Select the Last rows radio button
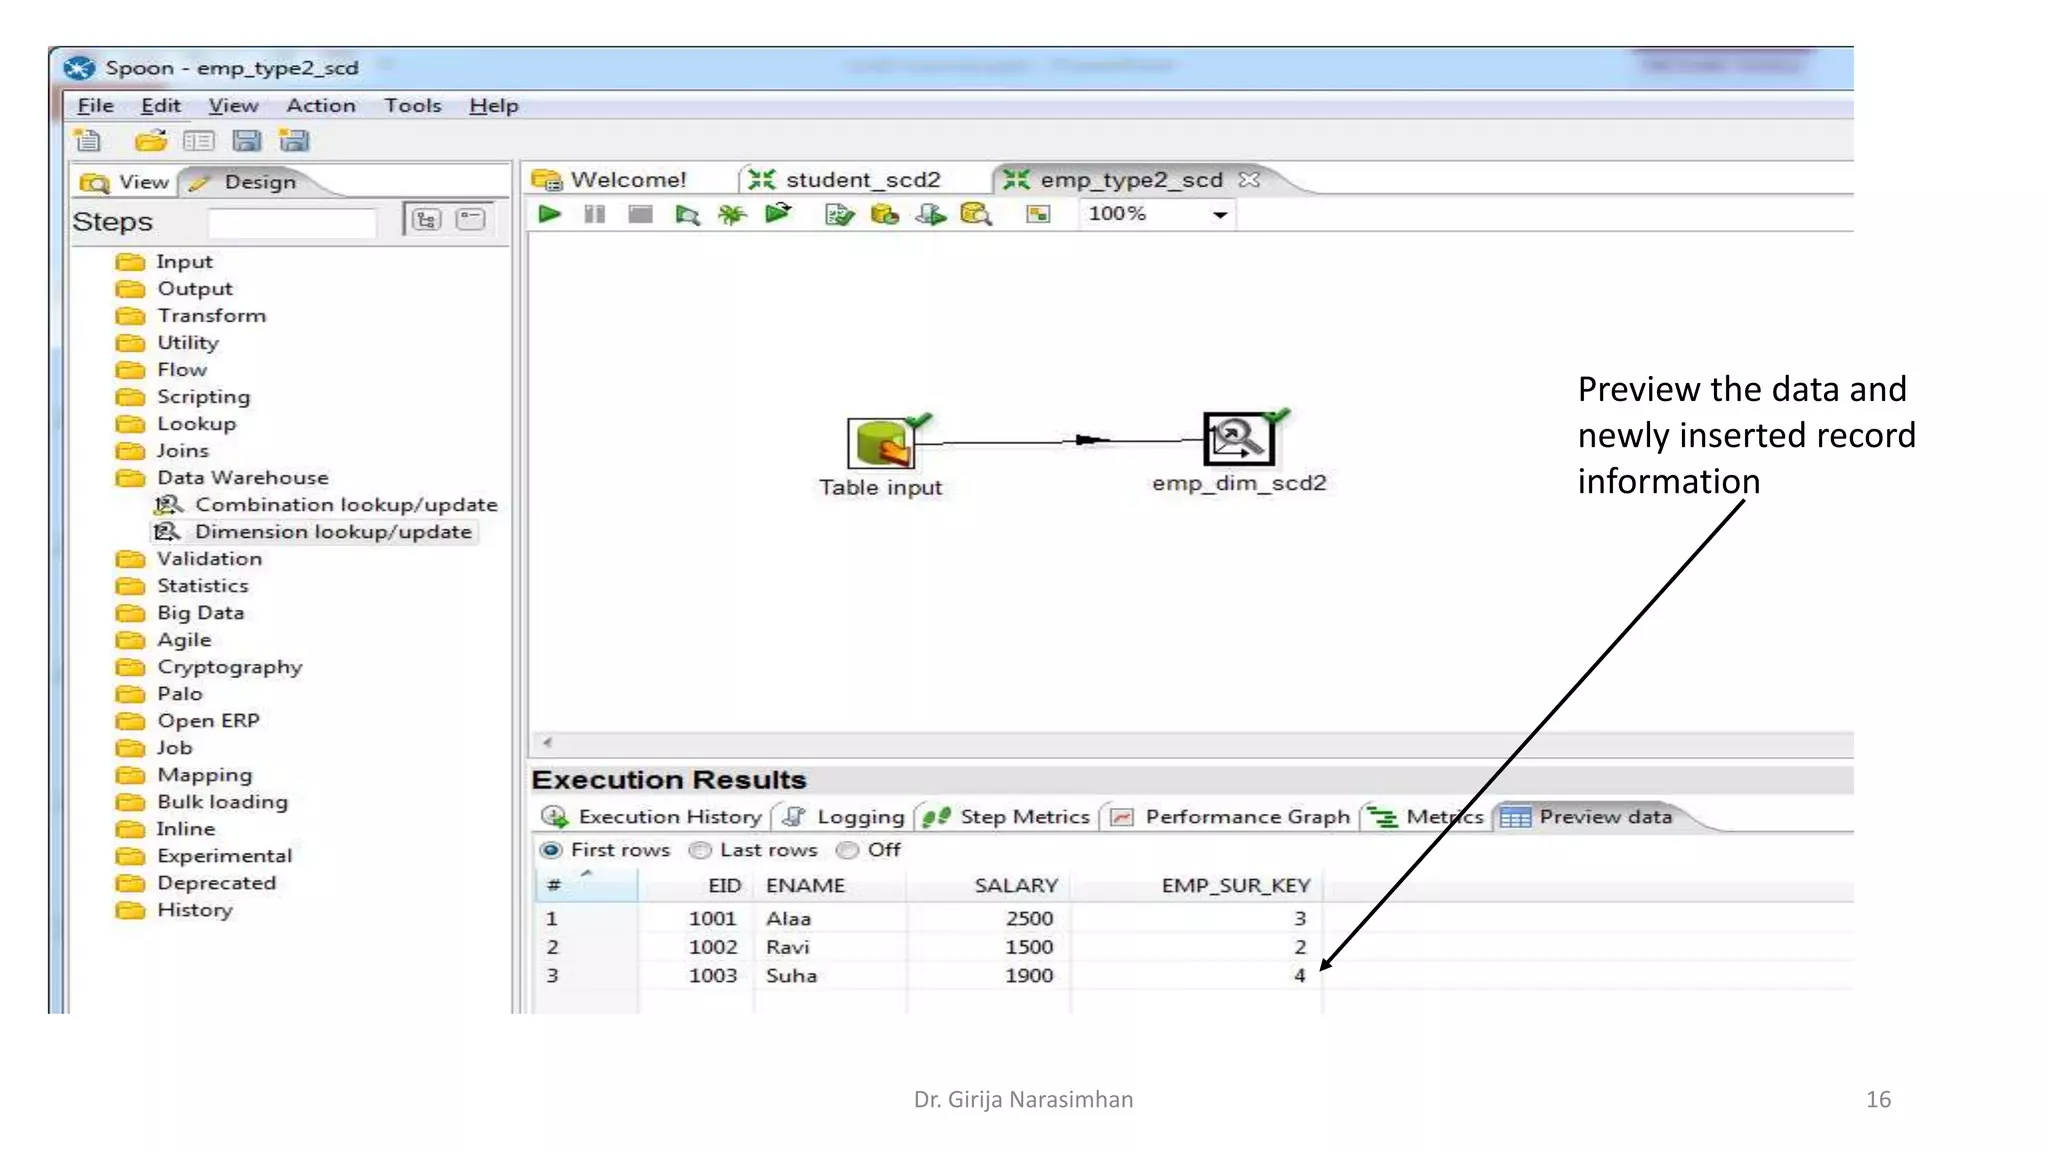2048x1152 pixels. [700, 850]
